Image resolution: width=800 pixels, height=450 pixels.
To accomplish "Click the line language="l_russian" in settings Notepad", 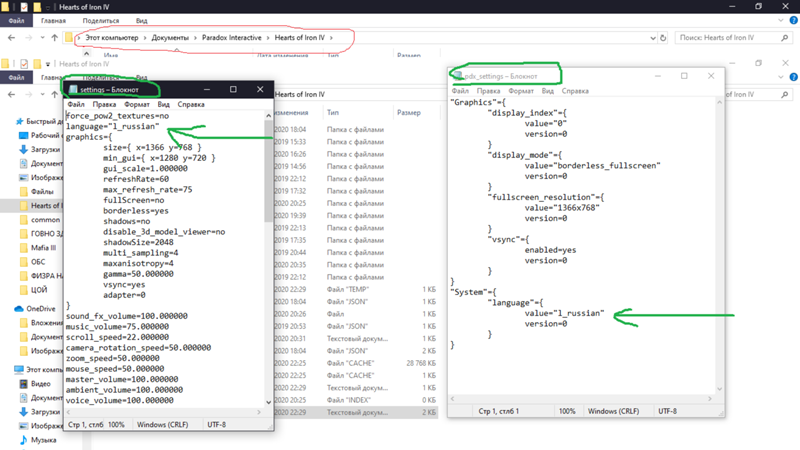I will (x=112, y=127).
